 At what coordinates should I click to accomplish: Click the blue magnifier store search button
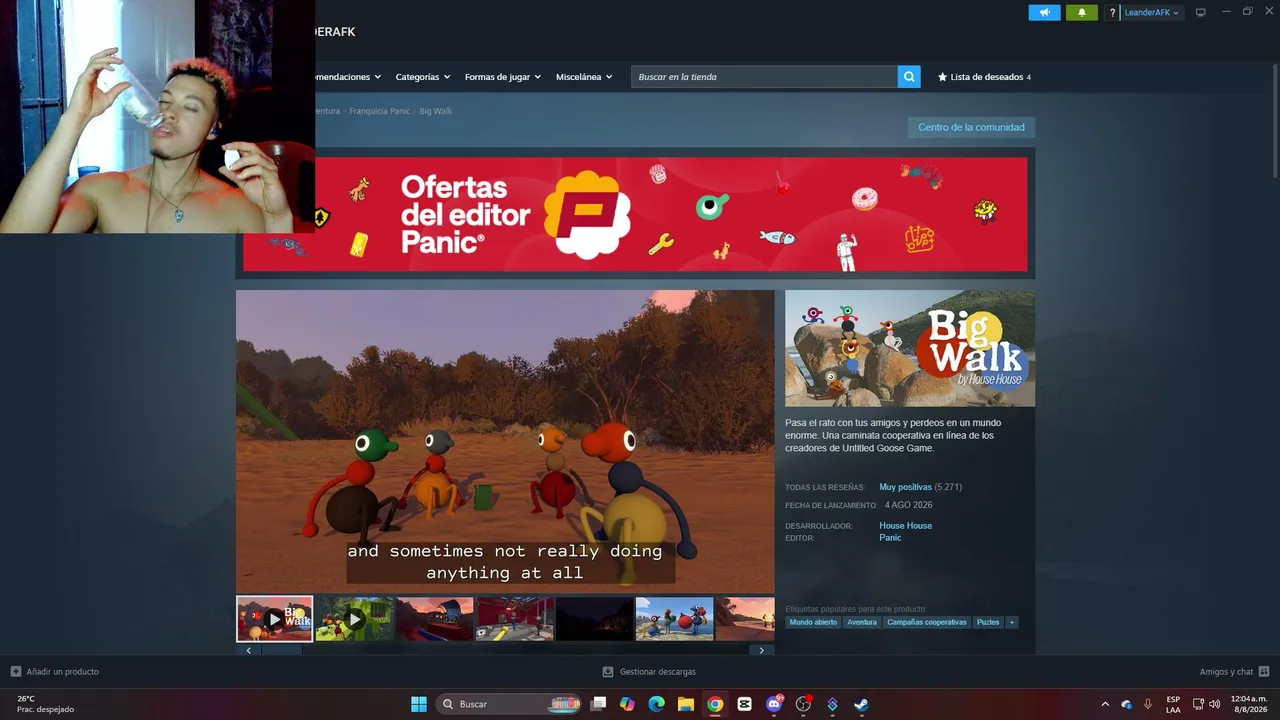point(909,77)
